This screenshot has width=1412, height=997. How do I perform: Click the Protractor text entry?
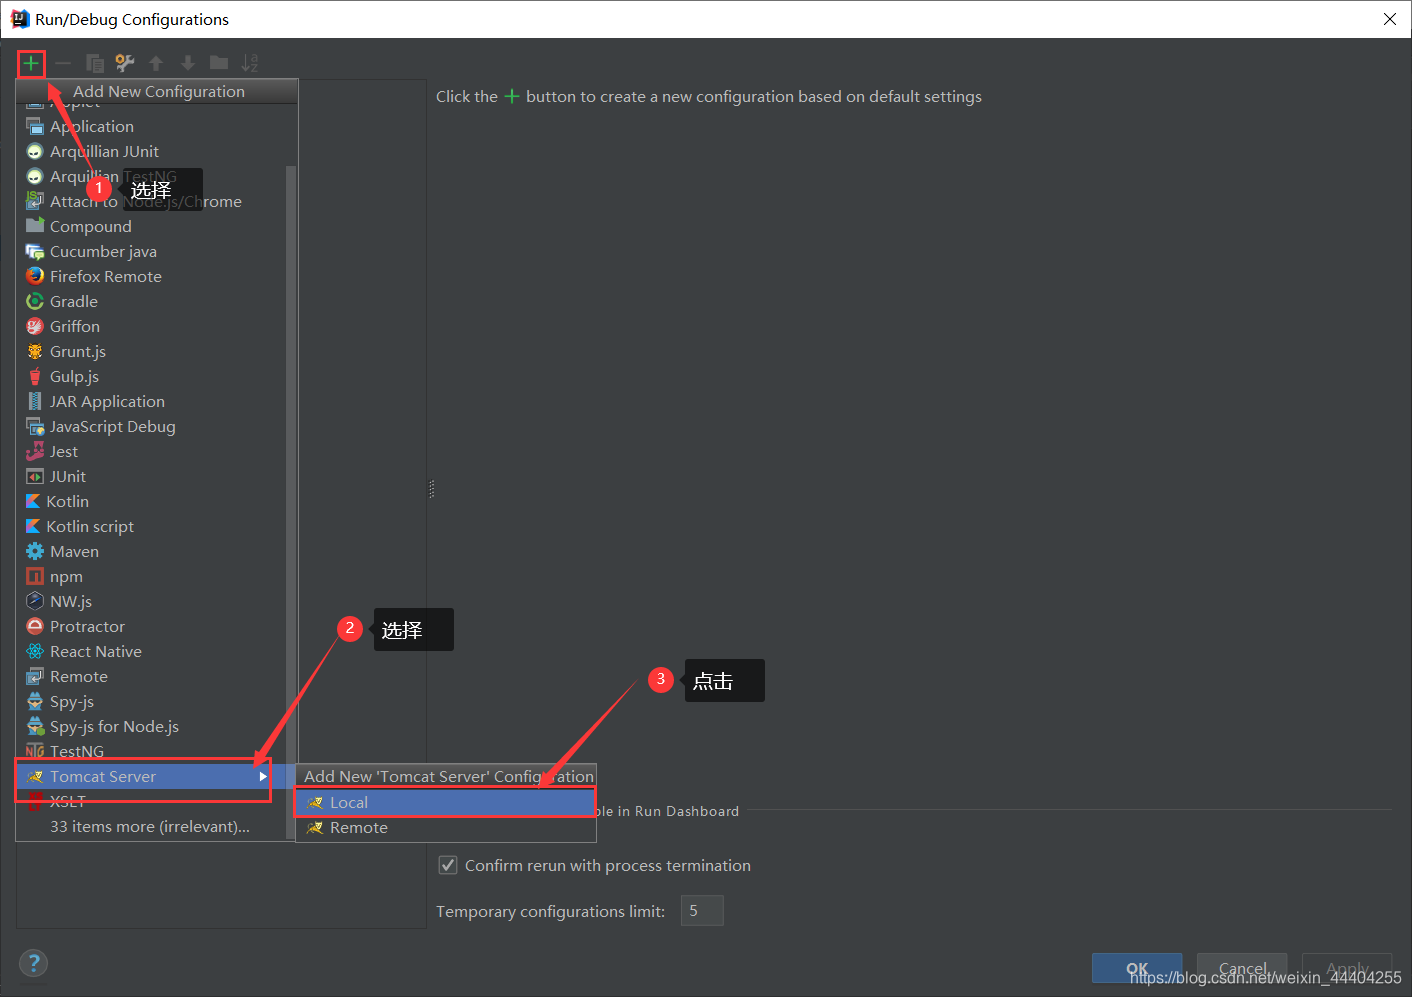(x=87, y=626)
